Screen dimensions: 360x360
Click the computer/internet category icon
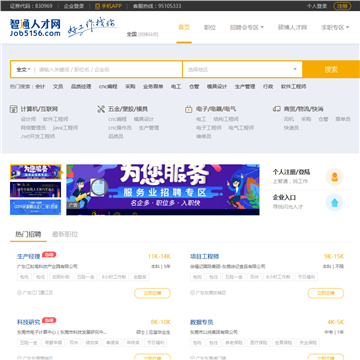14,109
